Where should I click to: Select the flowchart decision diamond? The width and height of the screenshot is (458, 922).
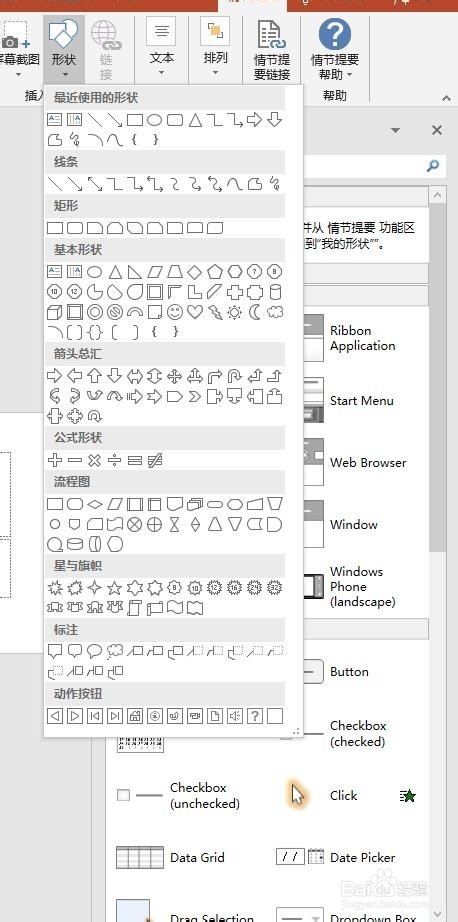coord(95,504)
